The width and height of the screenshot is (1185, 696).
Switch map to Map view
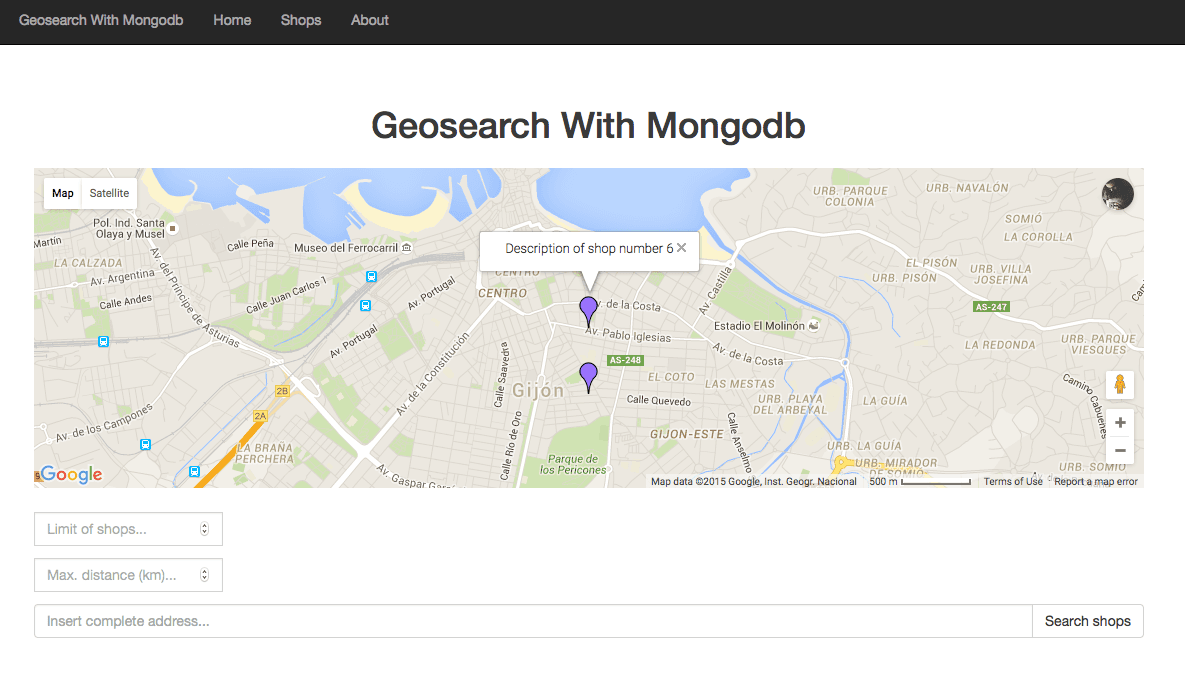point(63,193)
